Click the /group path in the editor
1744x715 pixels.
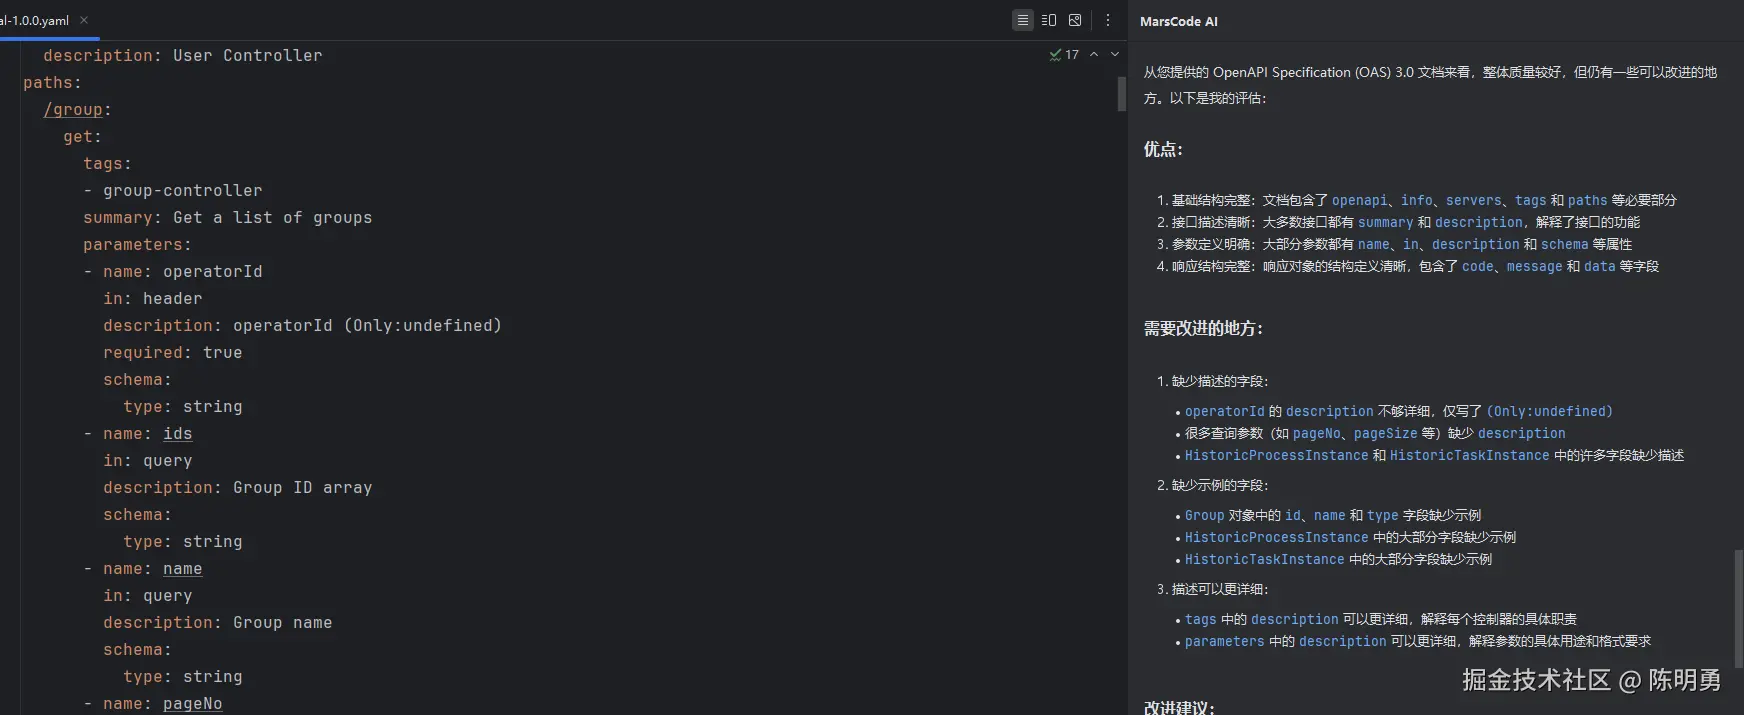coord(73,110)
